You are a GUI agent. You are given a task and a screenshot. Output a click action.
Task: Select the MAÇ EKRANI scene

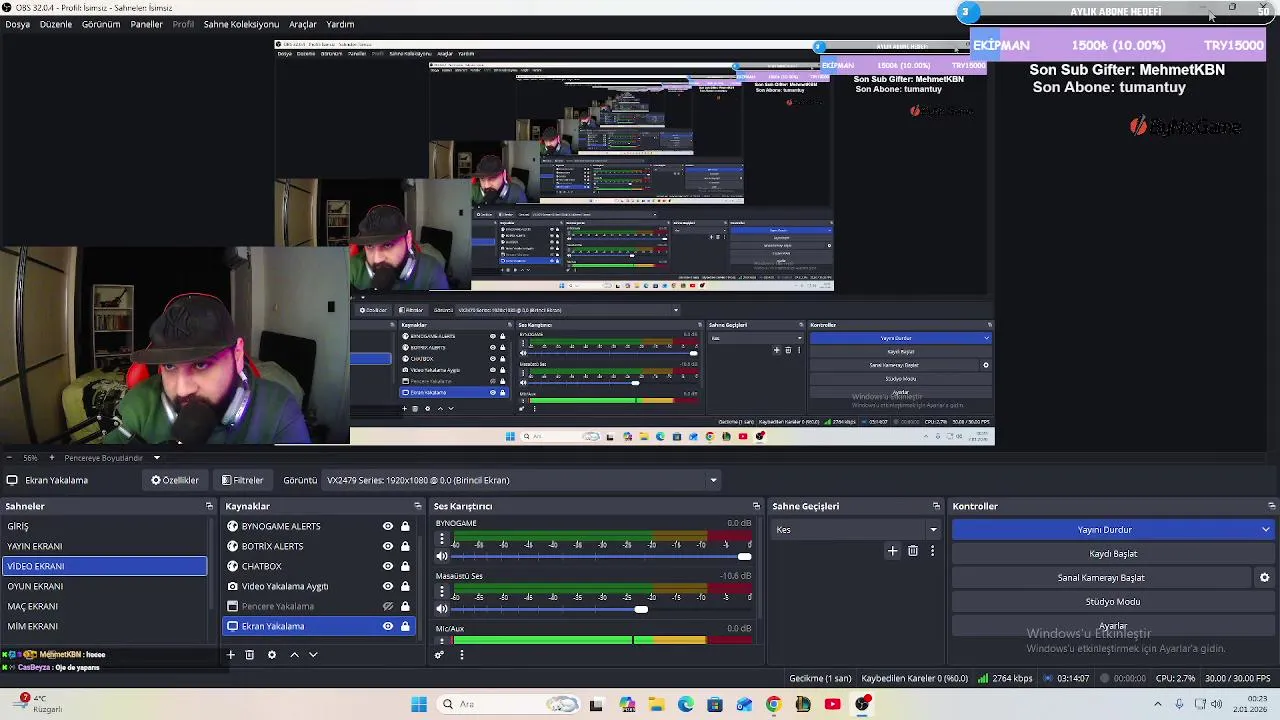pyautogui.click(x=104, y=606)
